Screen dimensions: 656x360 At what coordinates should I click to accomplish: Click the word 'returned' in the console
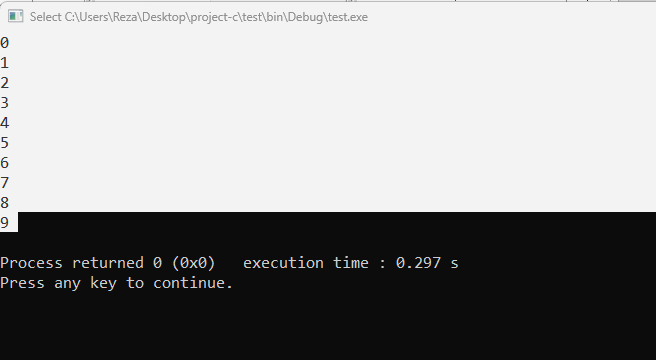pos(108,263)
